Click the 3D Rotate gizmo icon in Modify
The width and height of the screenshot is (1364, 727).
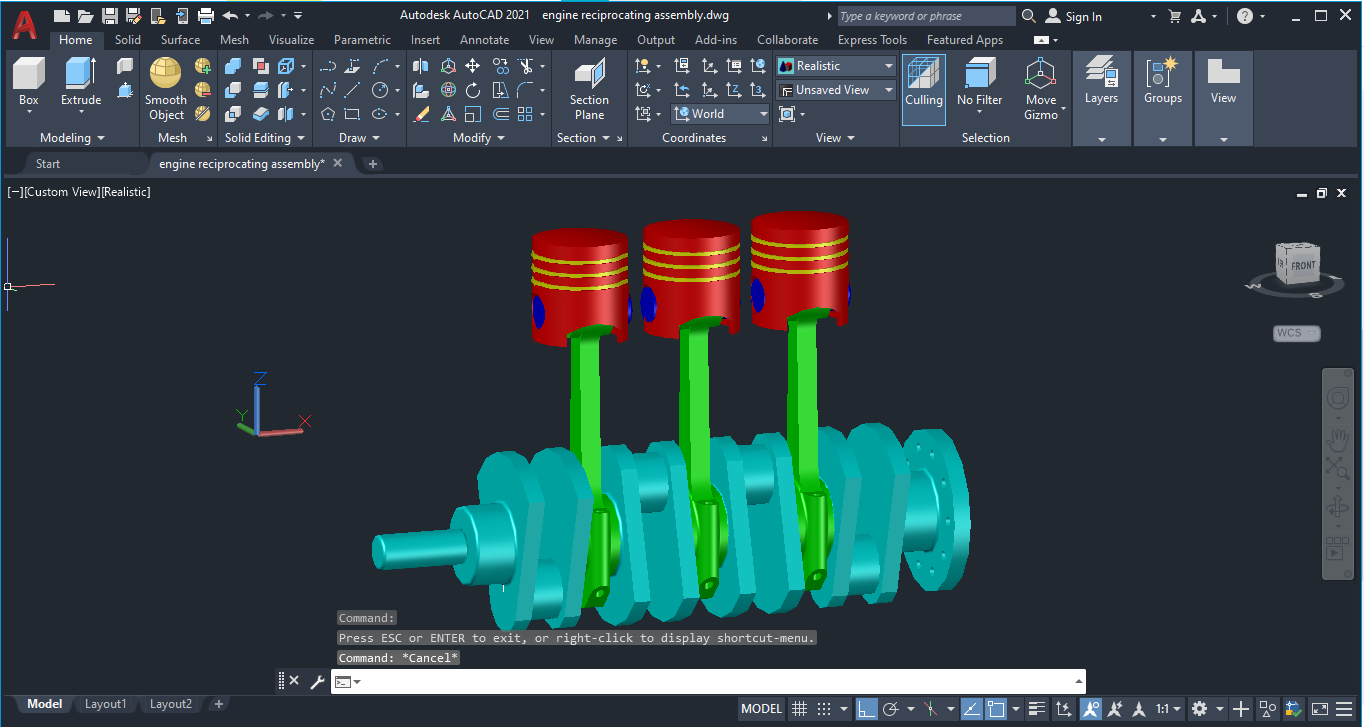[448, 90]
